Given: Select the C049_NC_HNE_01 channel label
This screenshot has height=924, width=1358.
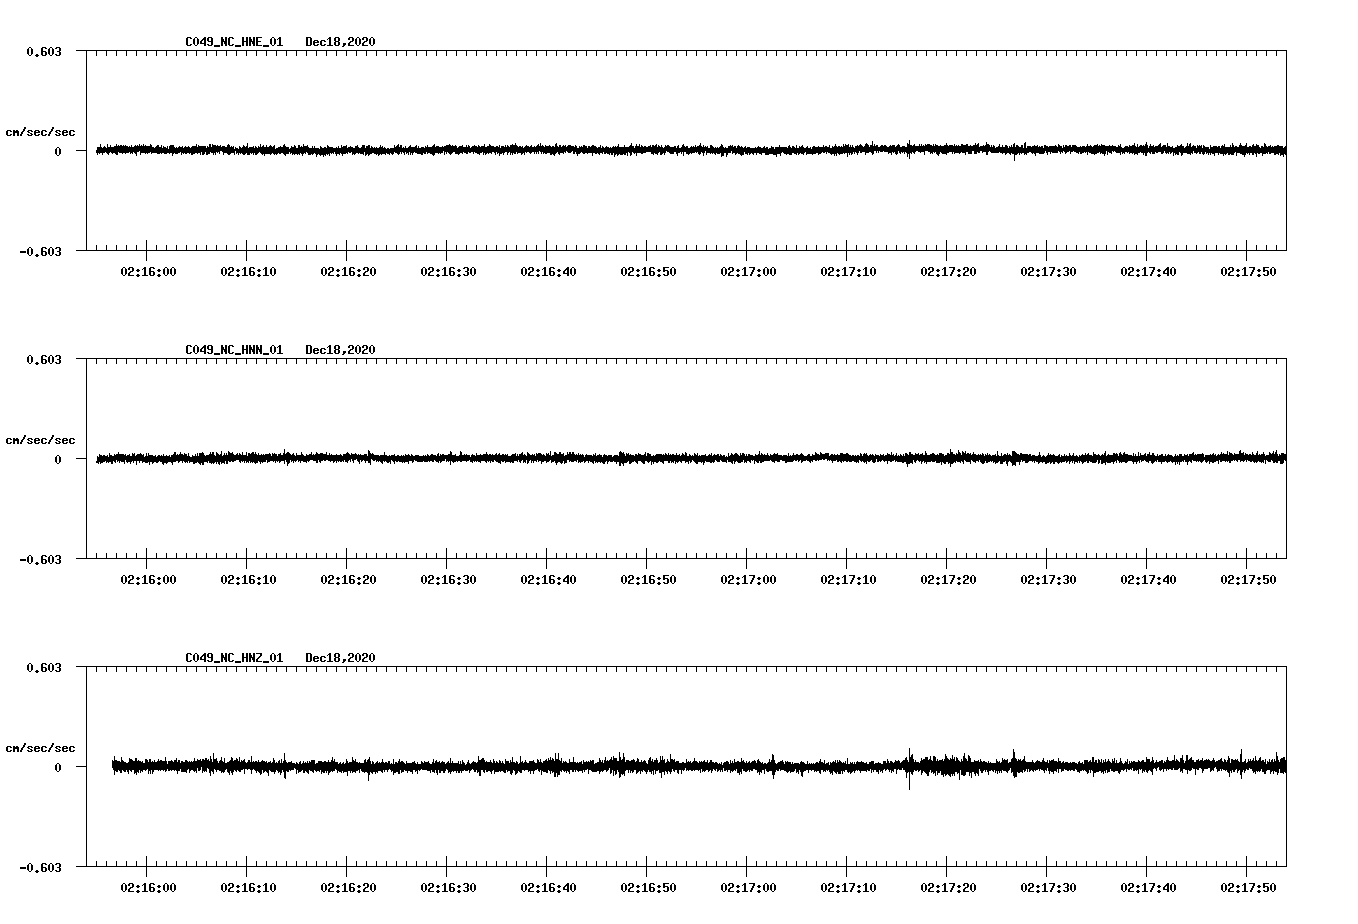Looking at the screenshot, I should (x=232, y=42).
